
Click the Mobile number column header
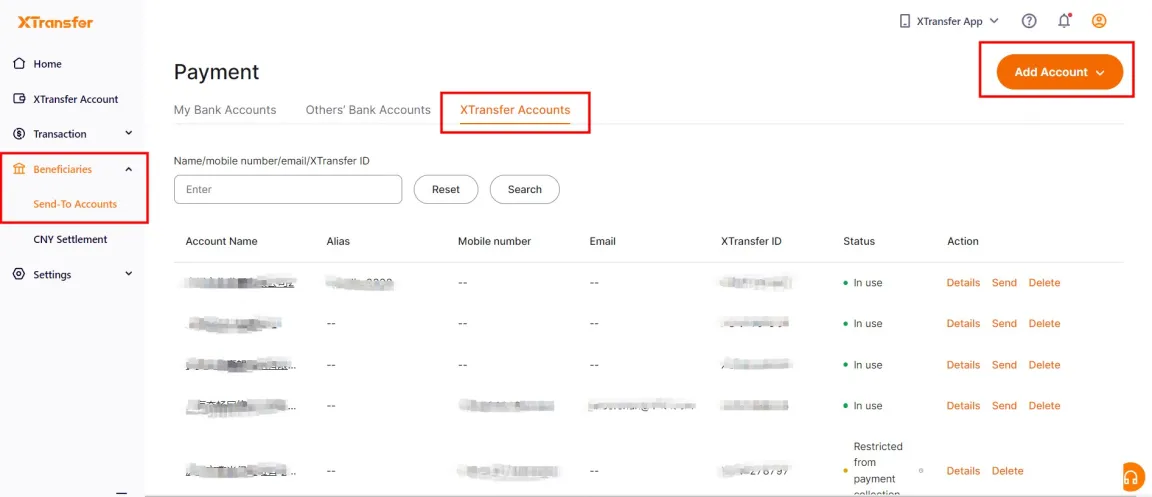click(x=494, y=241)
